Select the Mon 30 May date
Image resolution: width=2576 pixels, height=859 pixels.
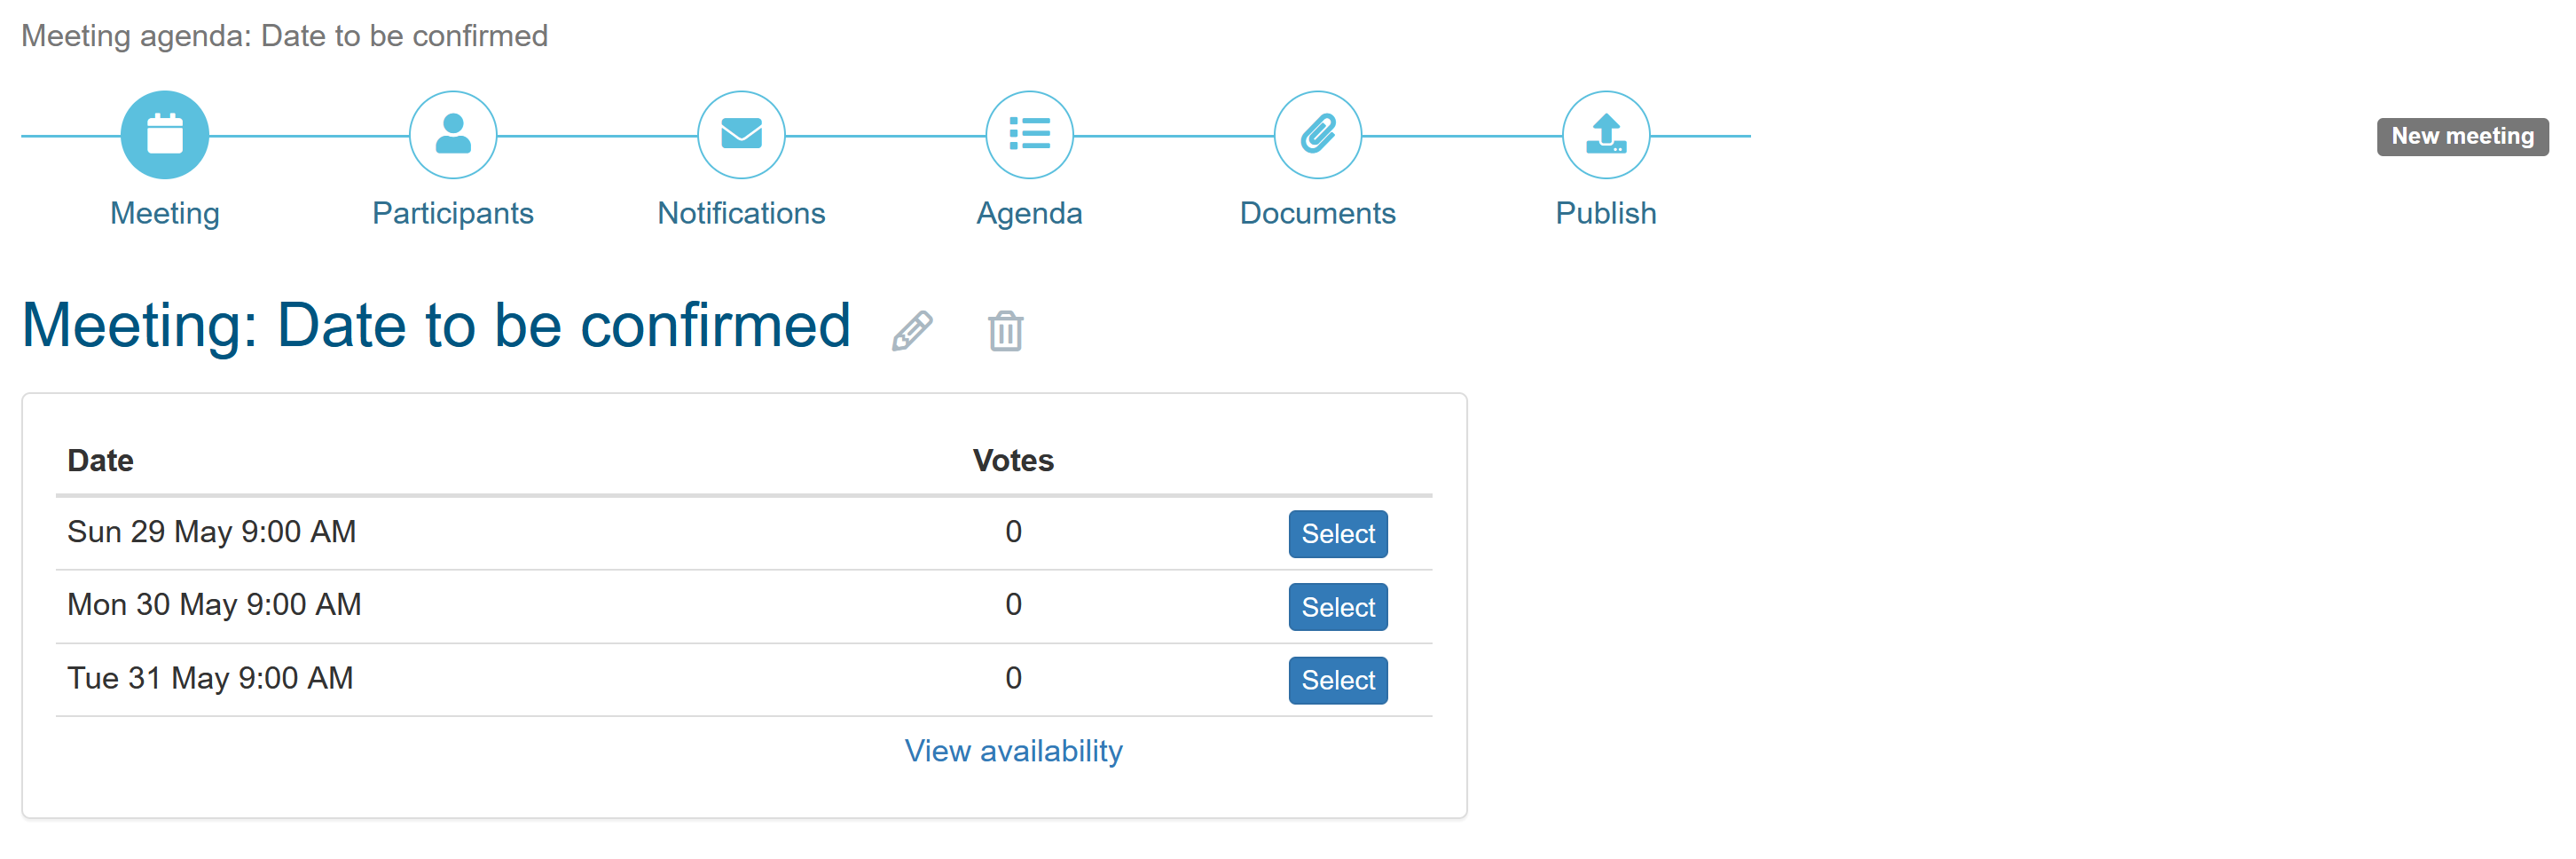click(1337, 607)
